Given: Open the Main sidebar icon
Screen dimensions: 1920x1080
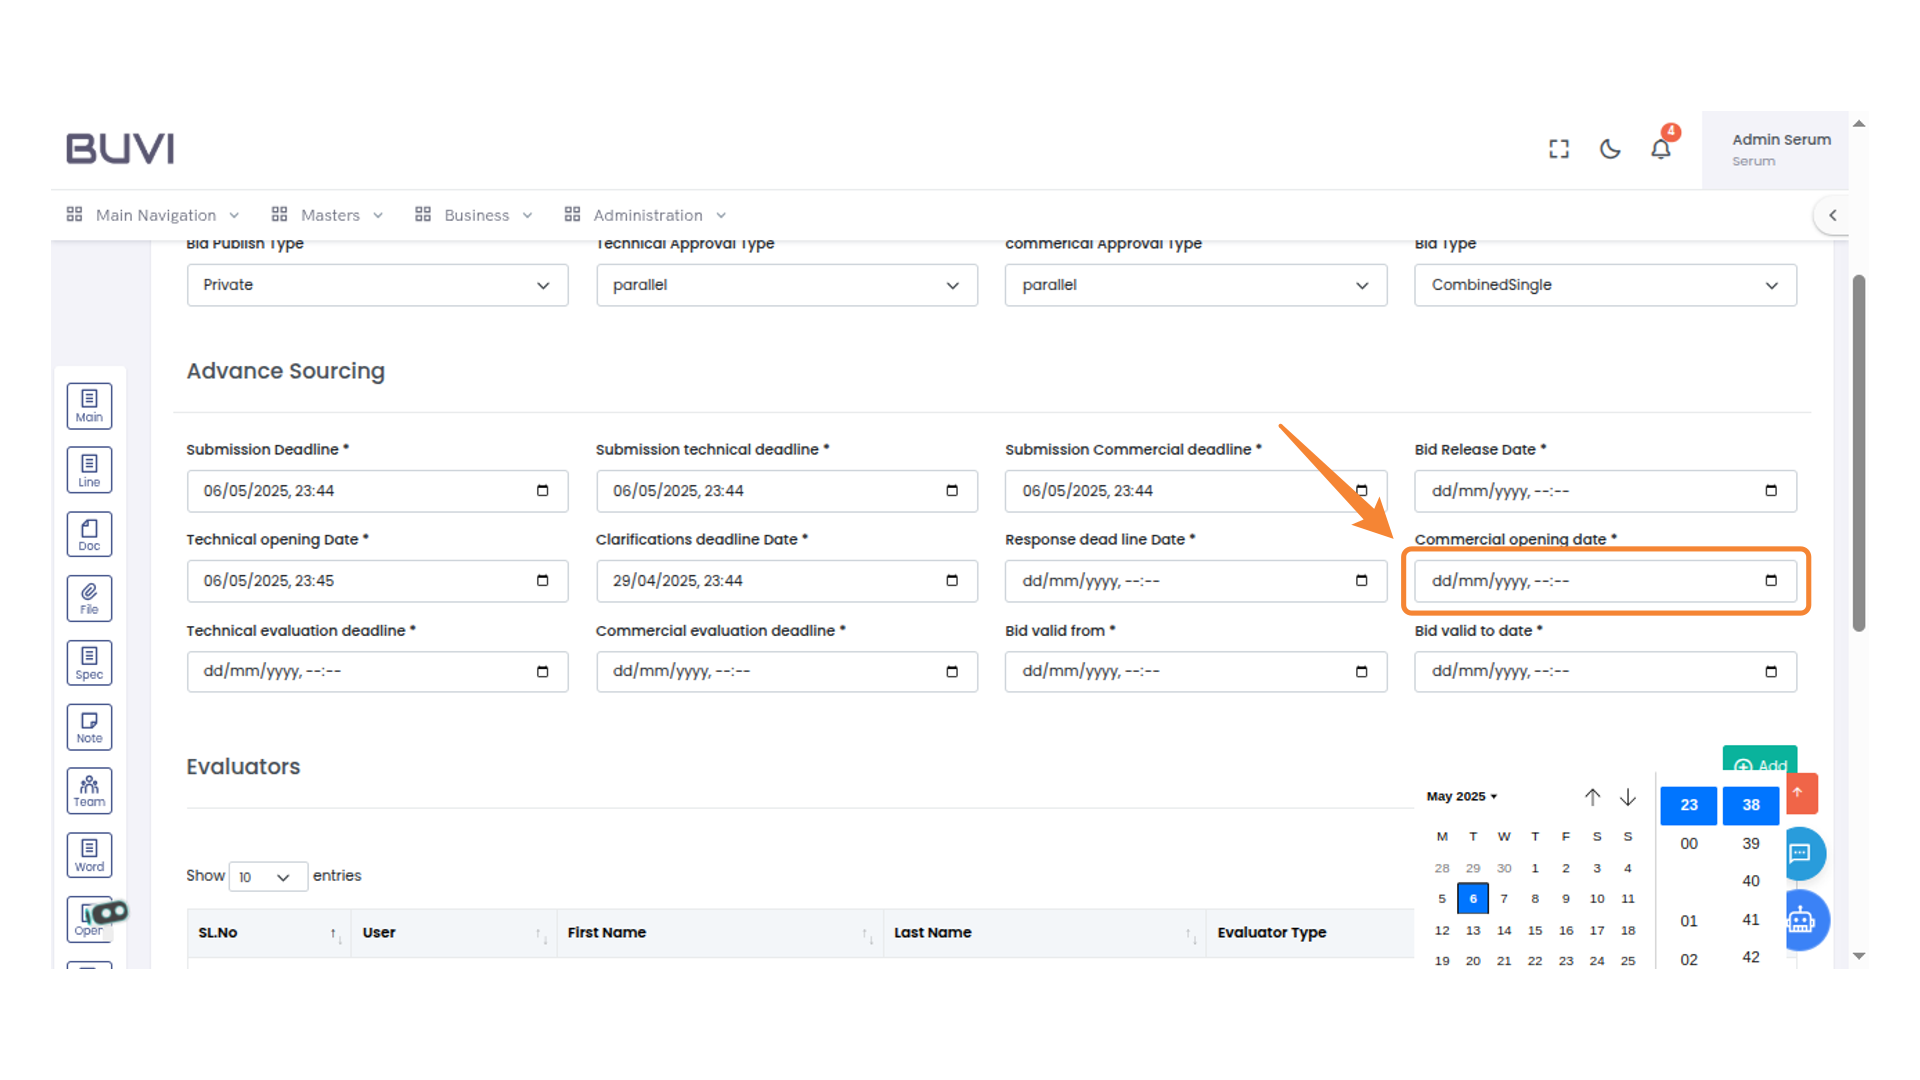Looking at the screenshot, I should pyautogui.click(x=89, y=406).
